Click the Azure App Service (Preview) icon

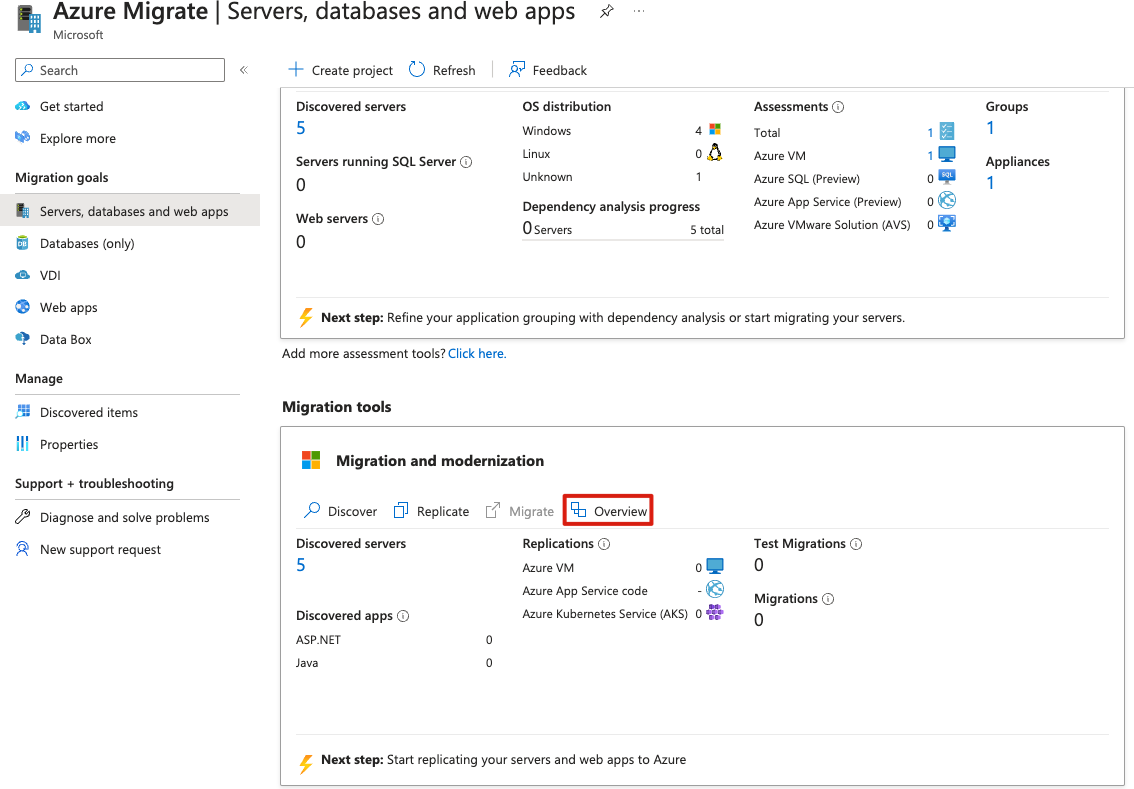(x=947, y=200)
